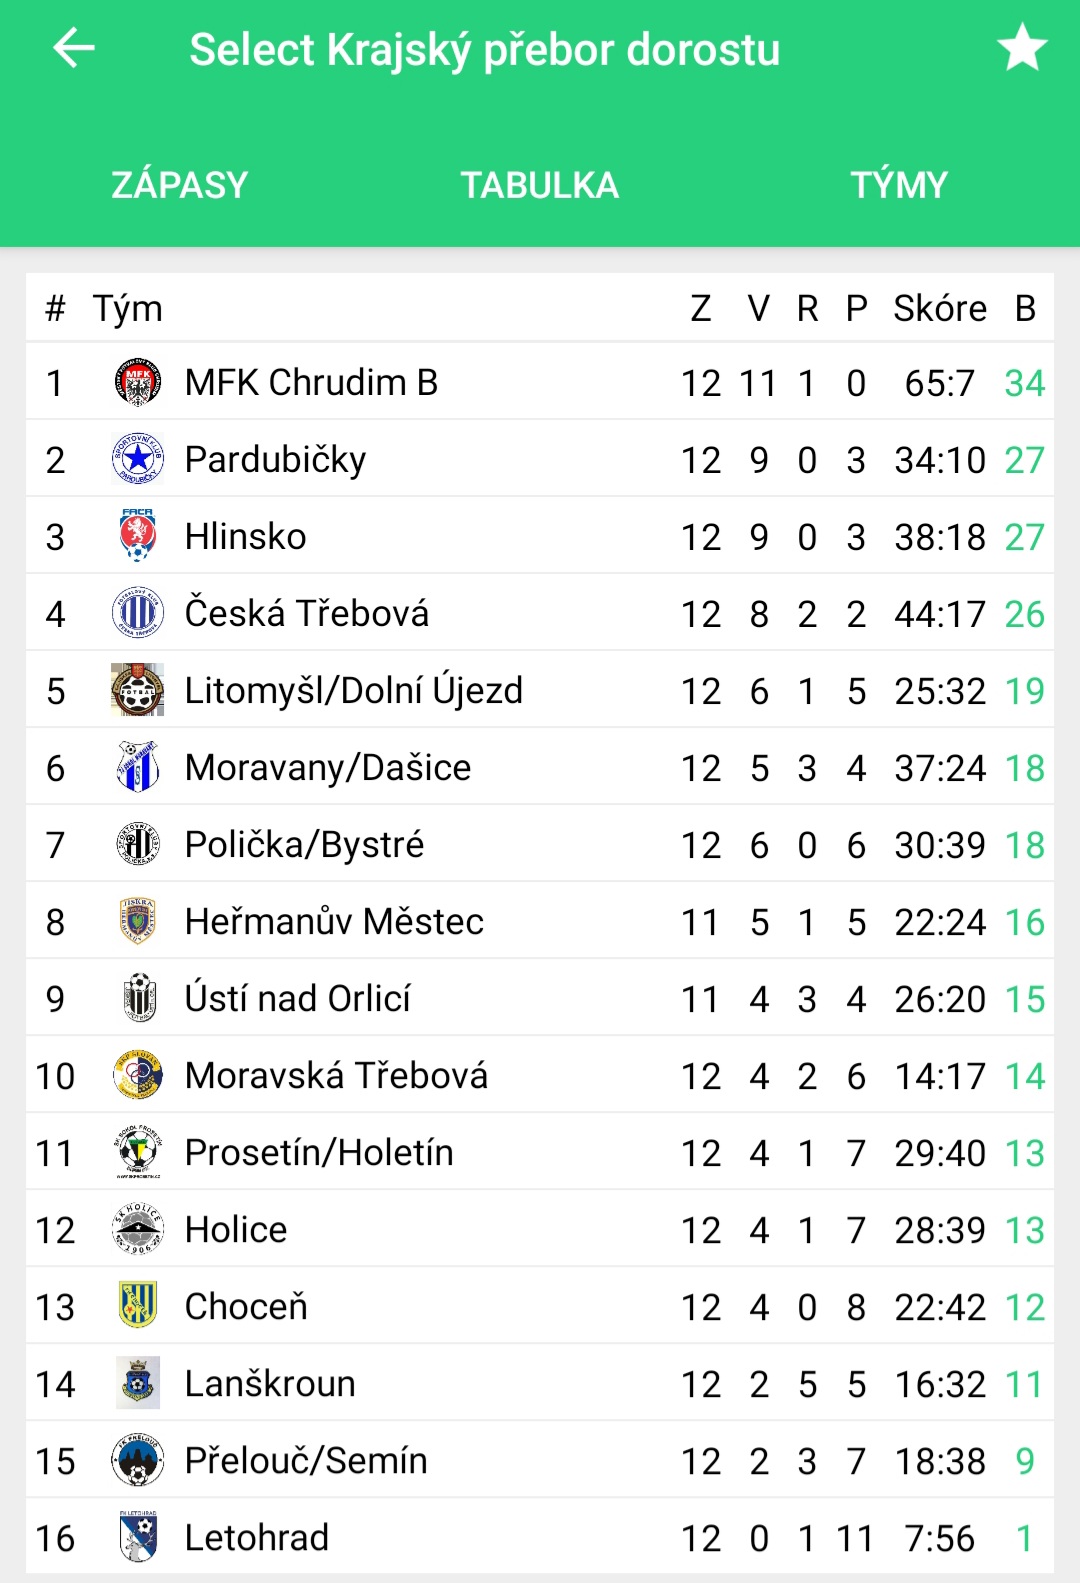Toggle the favorite star icon
1080x1583 pixels.
coord(1022,48)
